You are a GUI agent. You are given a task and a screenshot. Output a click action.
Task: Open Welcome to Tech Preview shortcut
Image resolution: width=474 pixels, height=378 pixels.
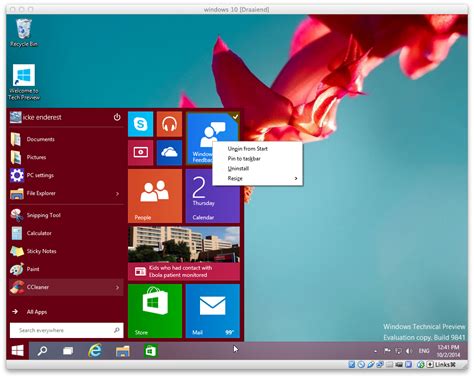point(24,82)
